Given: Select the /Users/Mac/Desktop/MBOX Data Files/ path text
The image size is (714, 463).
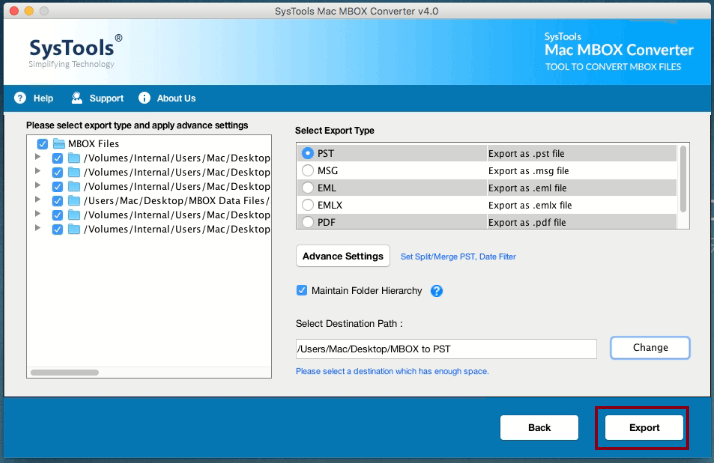Looking at the screenshot, I should (177, 201).
